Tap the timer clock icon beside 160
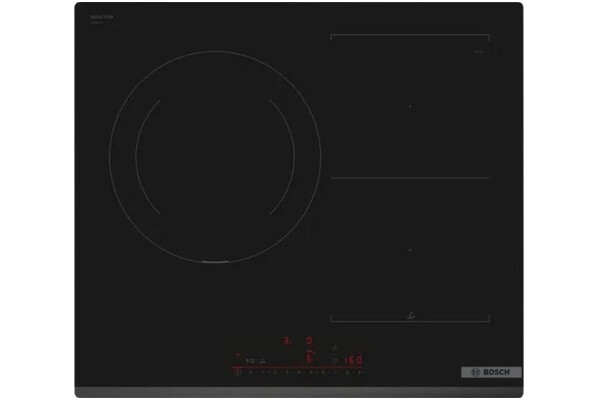 click(x=335, y=361)
